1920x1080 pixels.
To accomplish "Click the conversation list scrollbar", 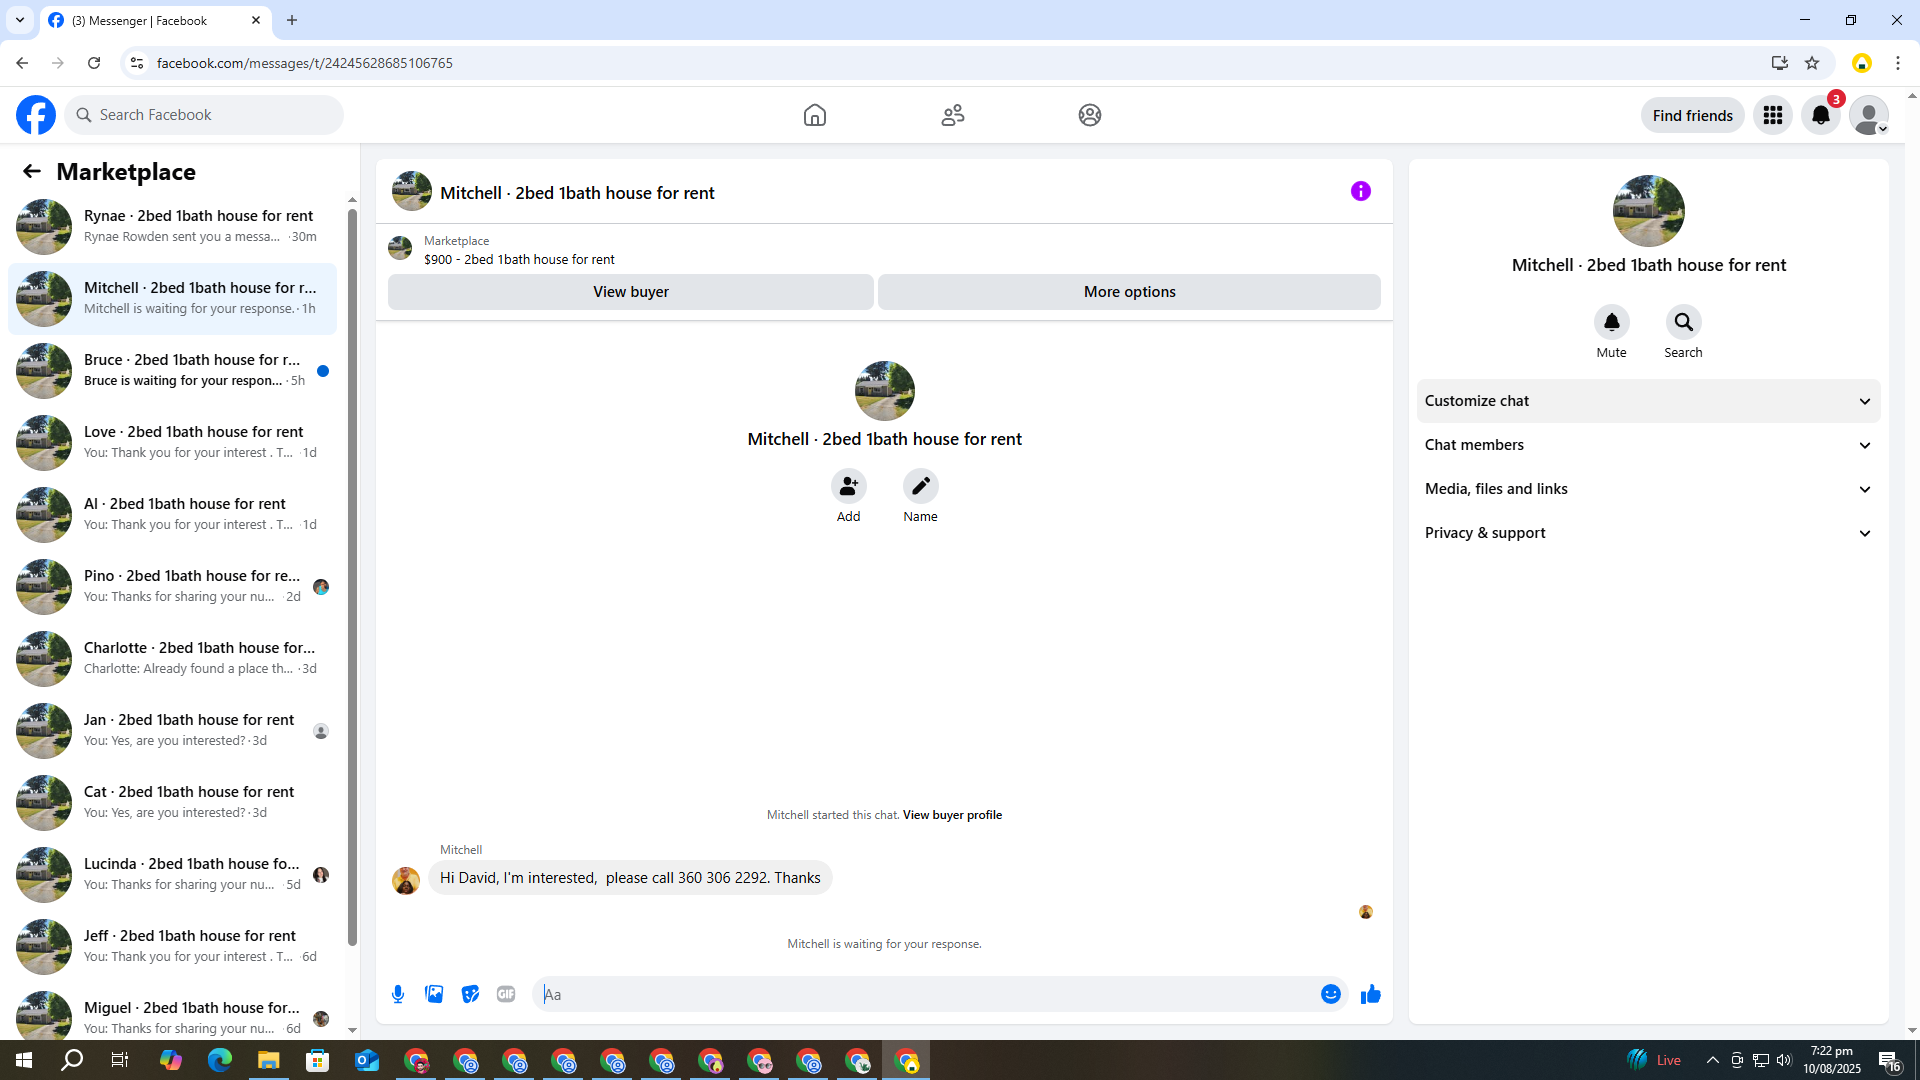I will pos(352,575).
